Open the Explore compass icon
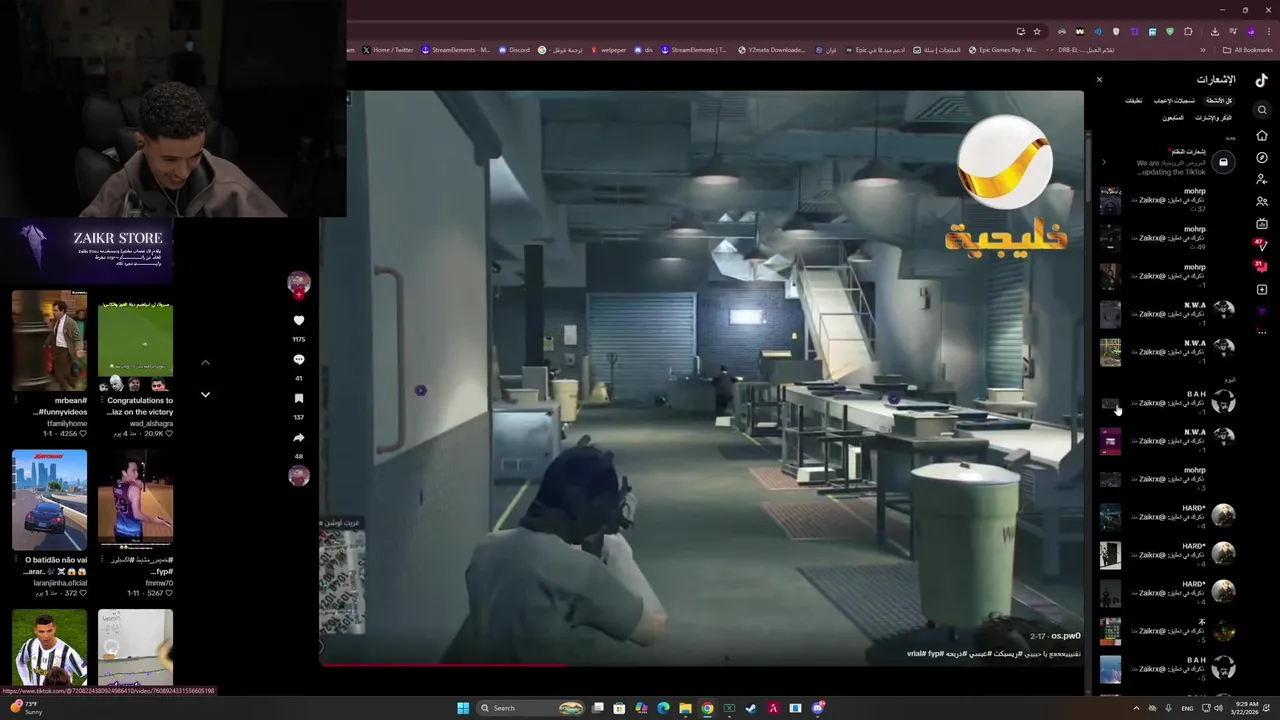Image resolution: width=1280 pixels, height=720 pixels. pos(1262,157)
